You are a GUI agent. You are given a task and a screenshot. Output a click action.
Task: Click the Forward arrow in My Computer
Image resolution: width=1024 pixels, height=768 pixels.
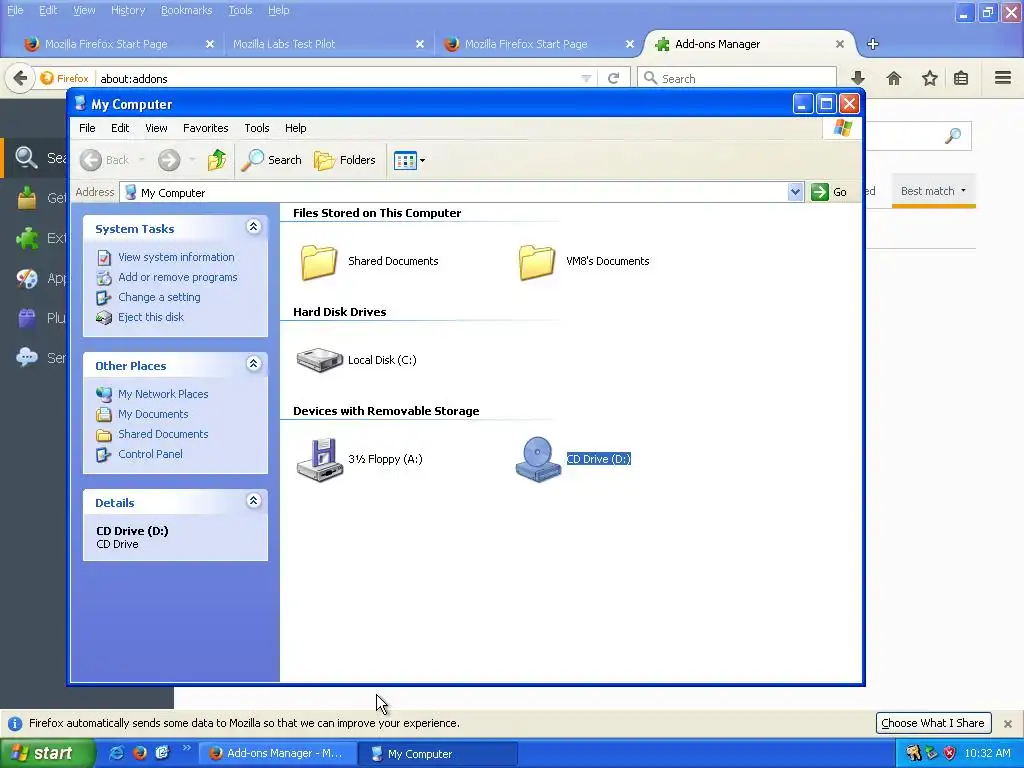click(169, 160)
